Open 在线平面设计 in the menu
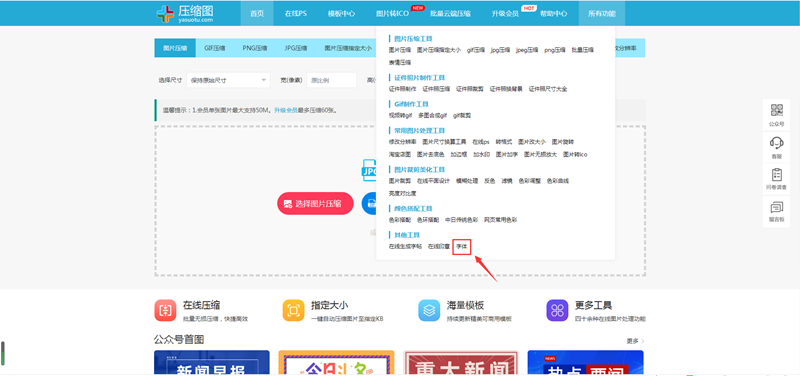800x376 pixels. click(x=433, y=181)
